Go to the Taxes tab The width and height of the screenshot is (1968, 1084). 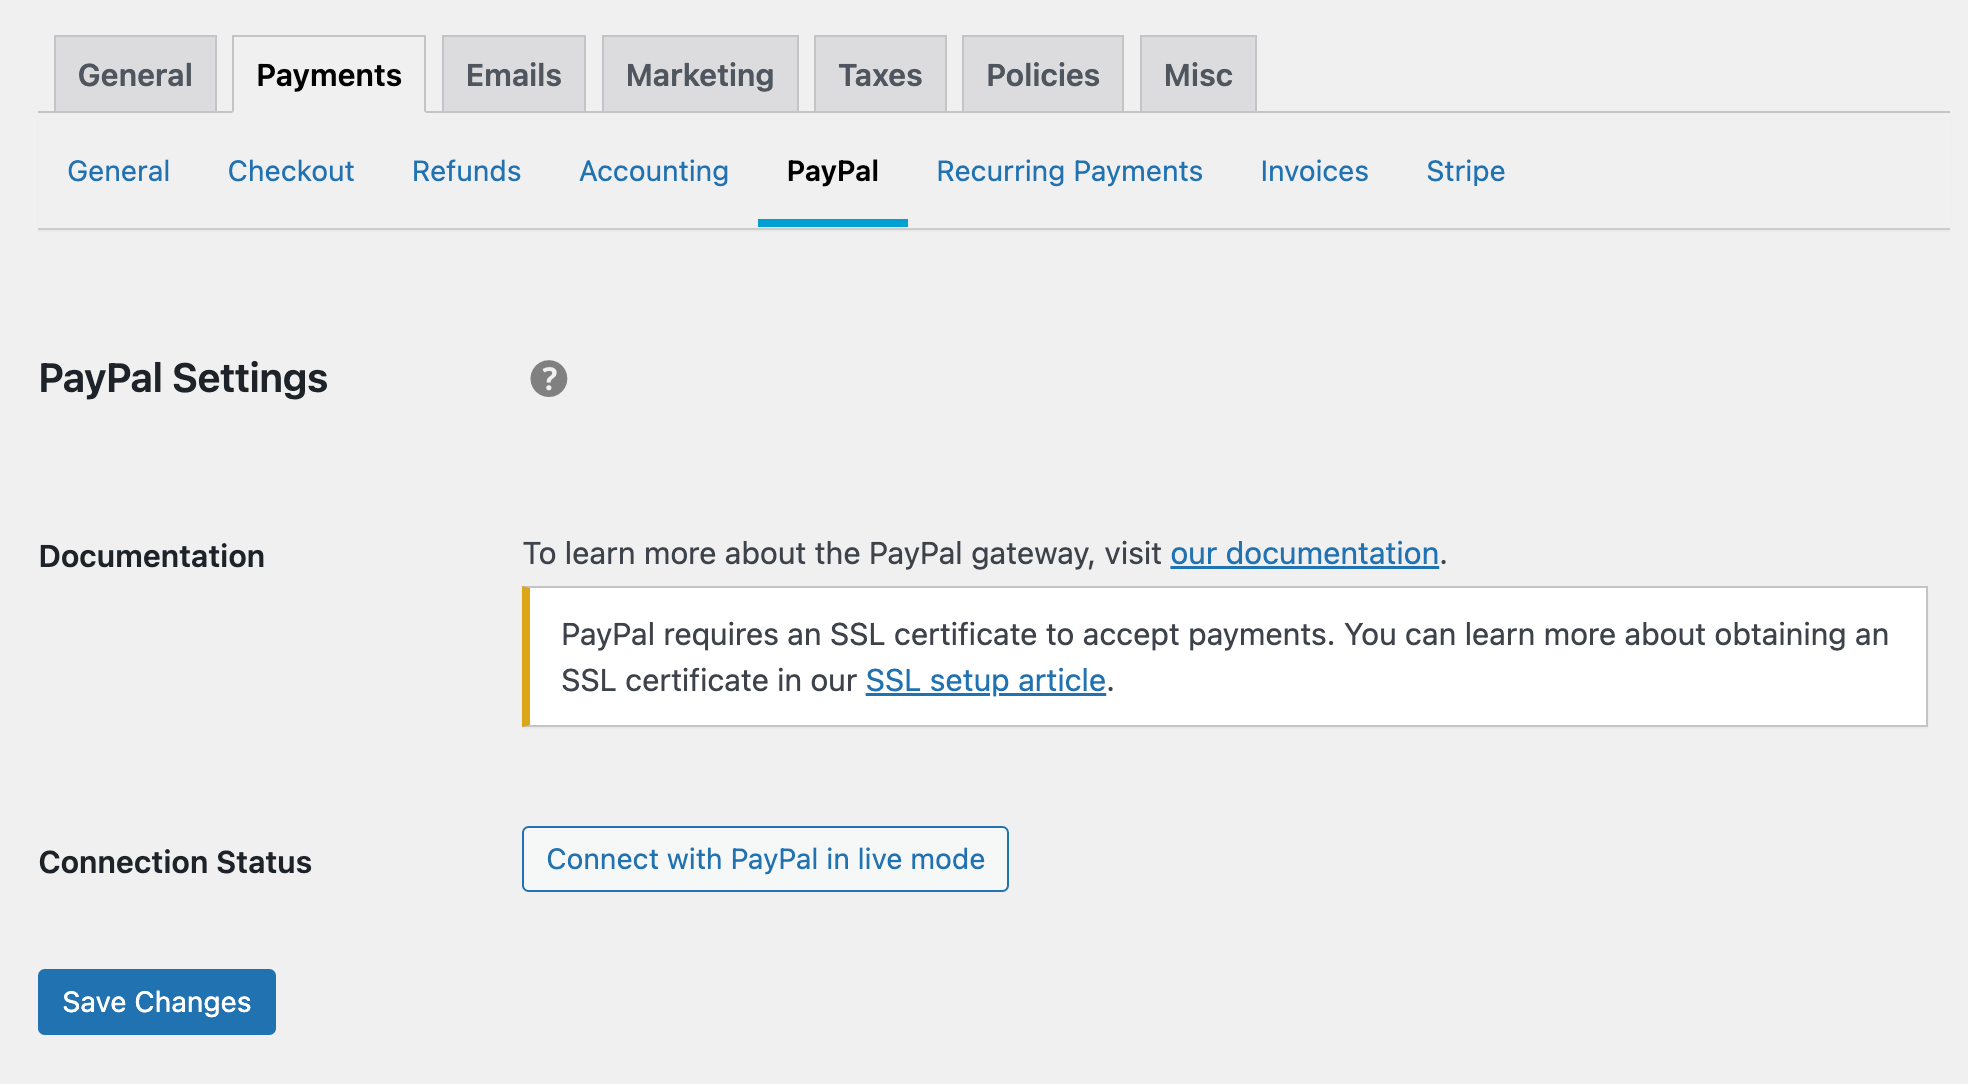pos(880,75)
